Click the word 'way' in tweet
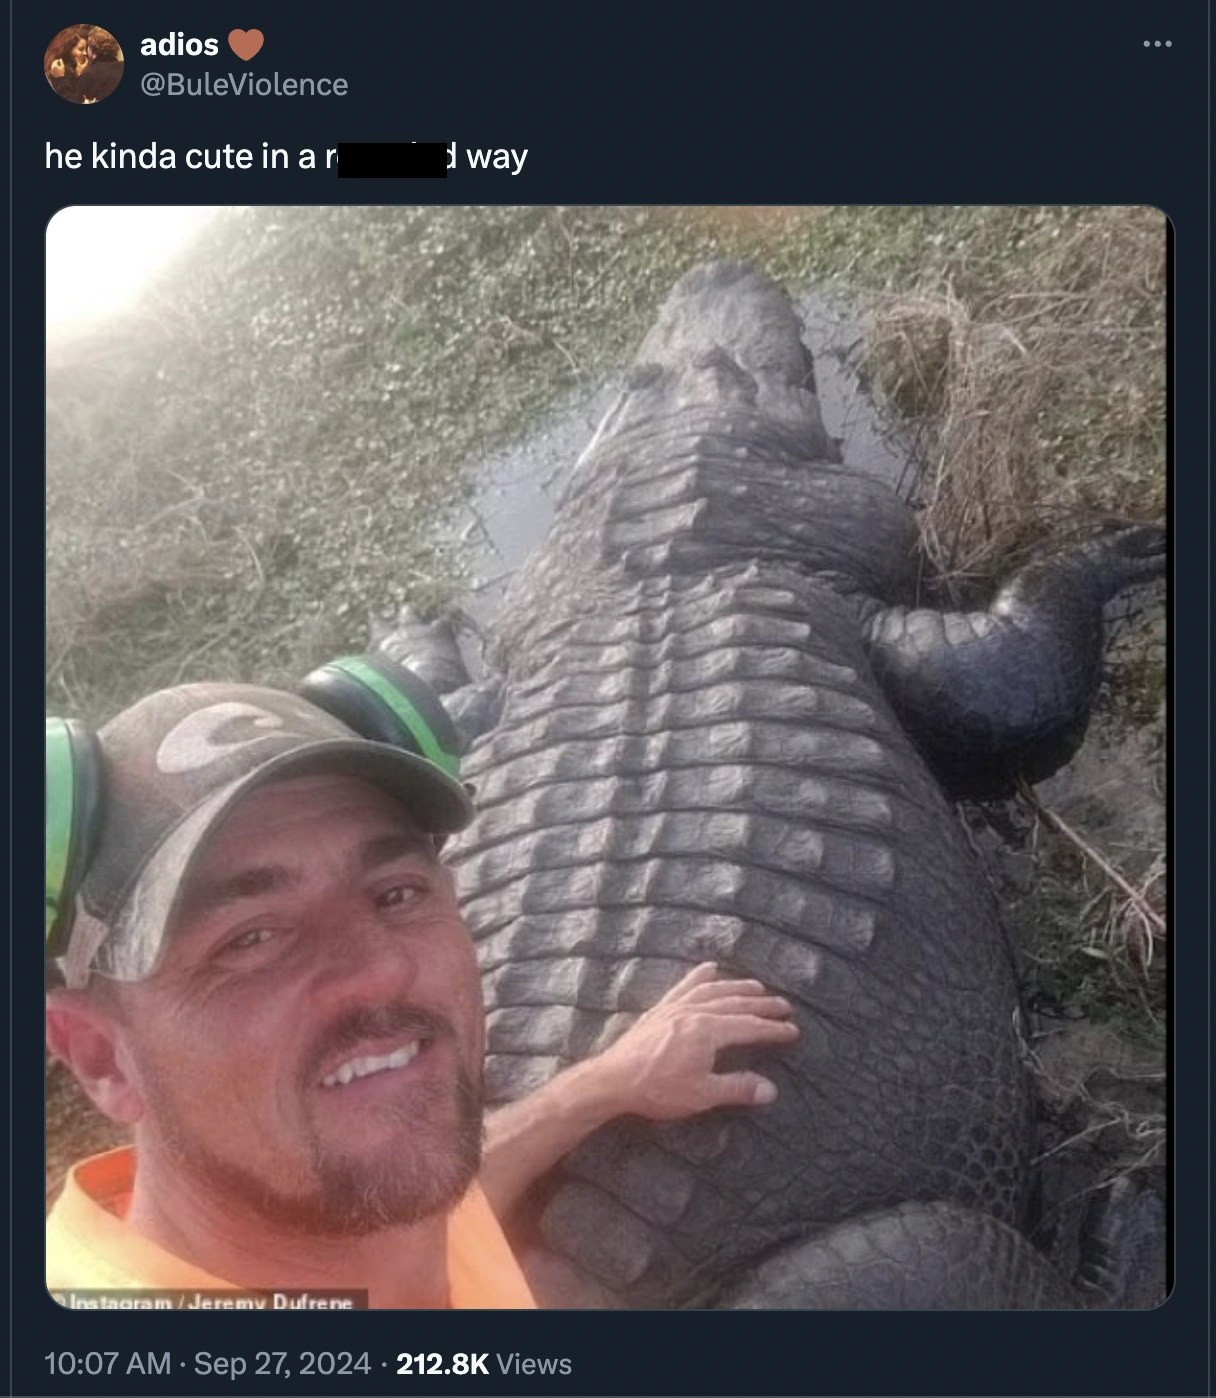 point(497,158)
